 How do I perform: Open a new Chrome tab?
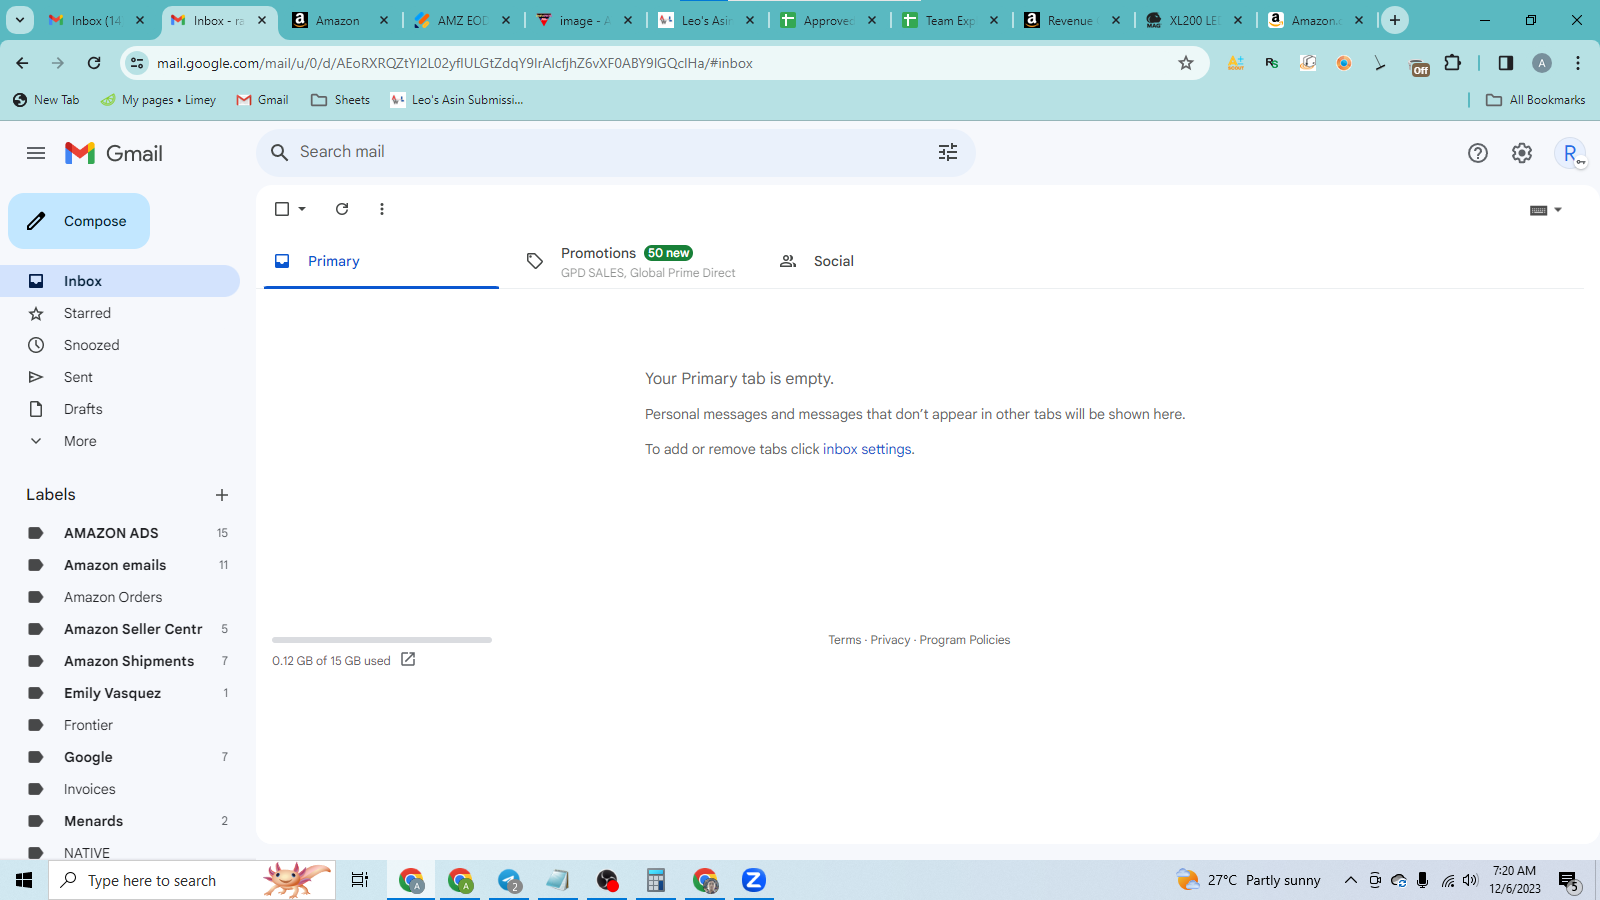pos(1395,20)
